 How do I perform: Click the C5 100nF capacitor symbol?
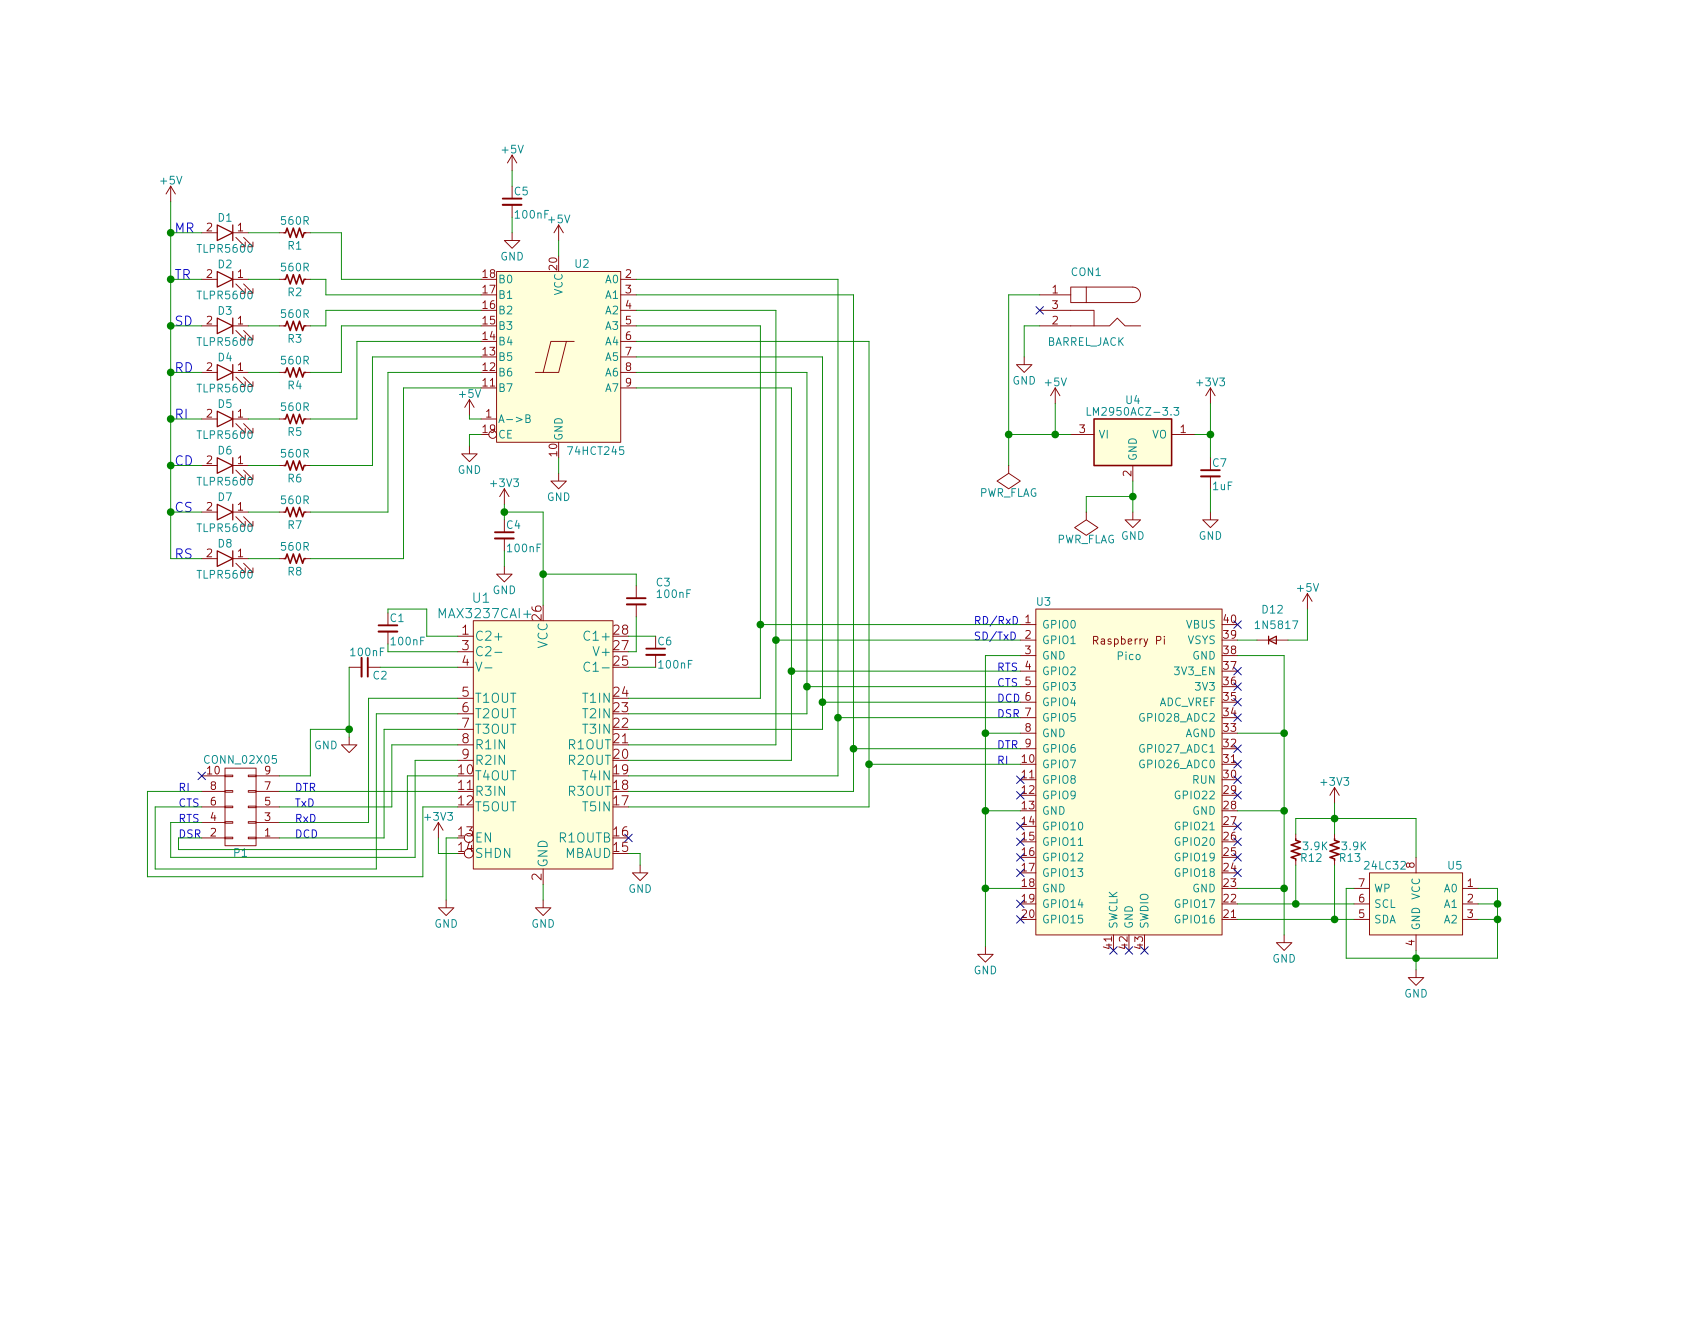point(512,202)
